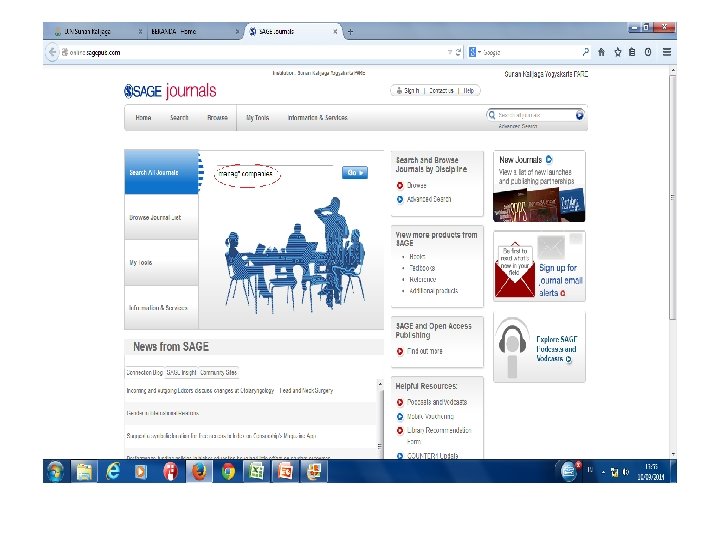Select the Browse Journal List side tab
The width and height of the screenshot is (720, 540).
coord(161,217)
